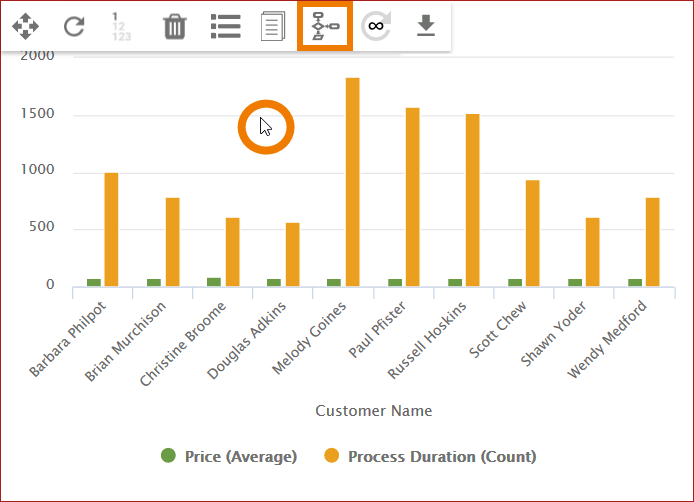Click the green legend marker dot
This screenshot has width=694, height=502.
click(x=169, y=456)
